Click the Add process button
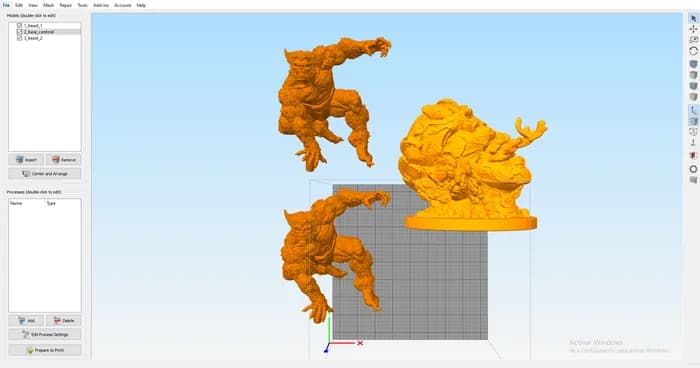This screenshot has height=368, width=700. click(26, 320)
